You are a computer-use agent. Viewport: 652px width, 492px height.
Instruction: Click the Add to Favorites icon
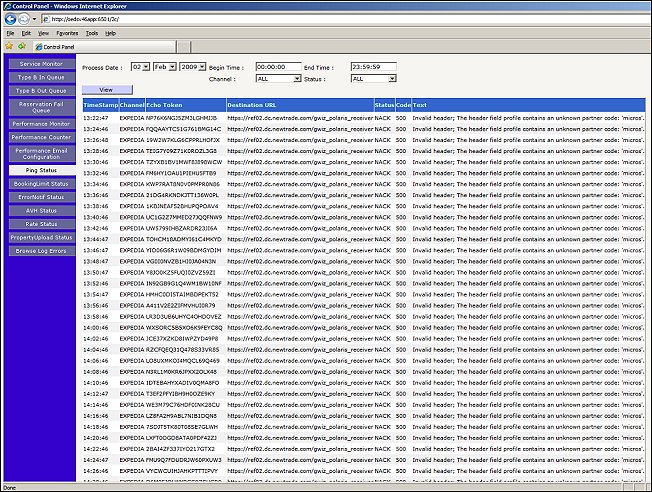[21, 46]
